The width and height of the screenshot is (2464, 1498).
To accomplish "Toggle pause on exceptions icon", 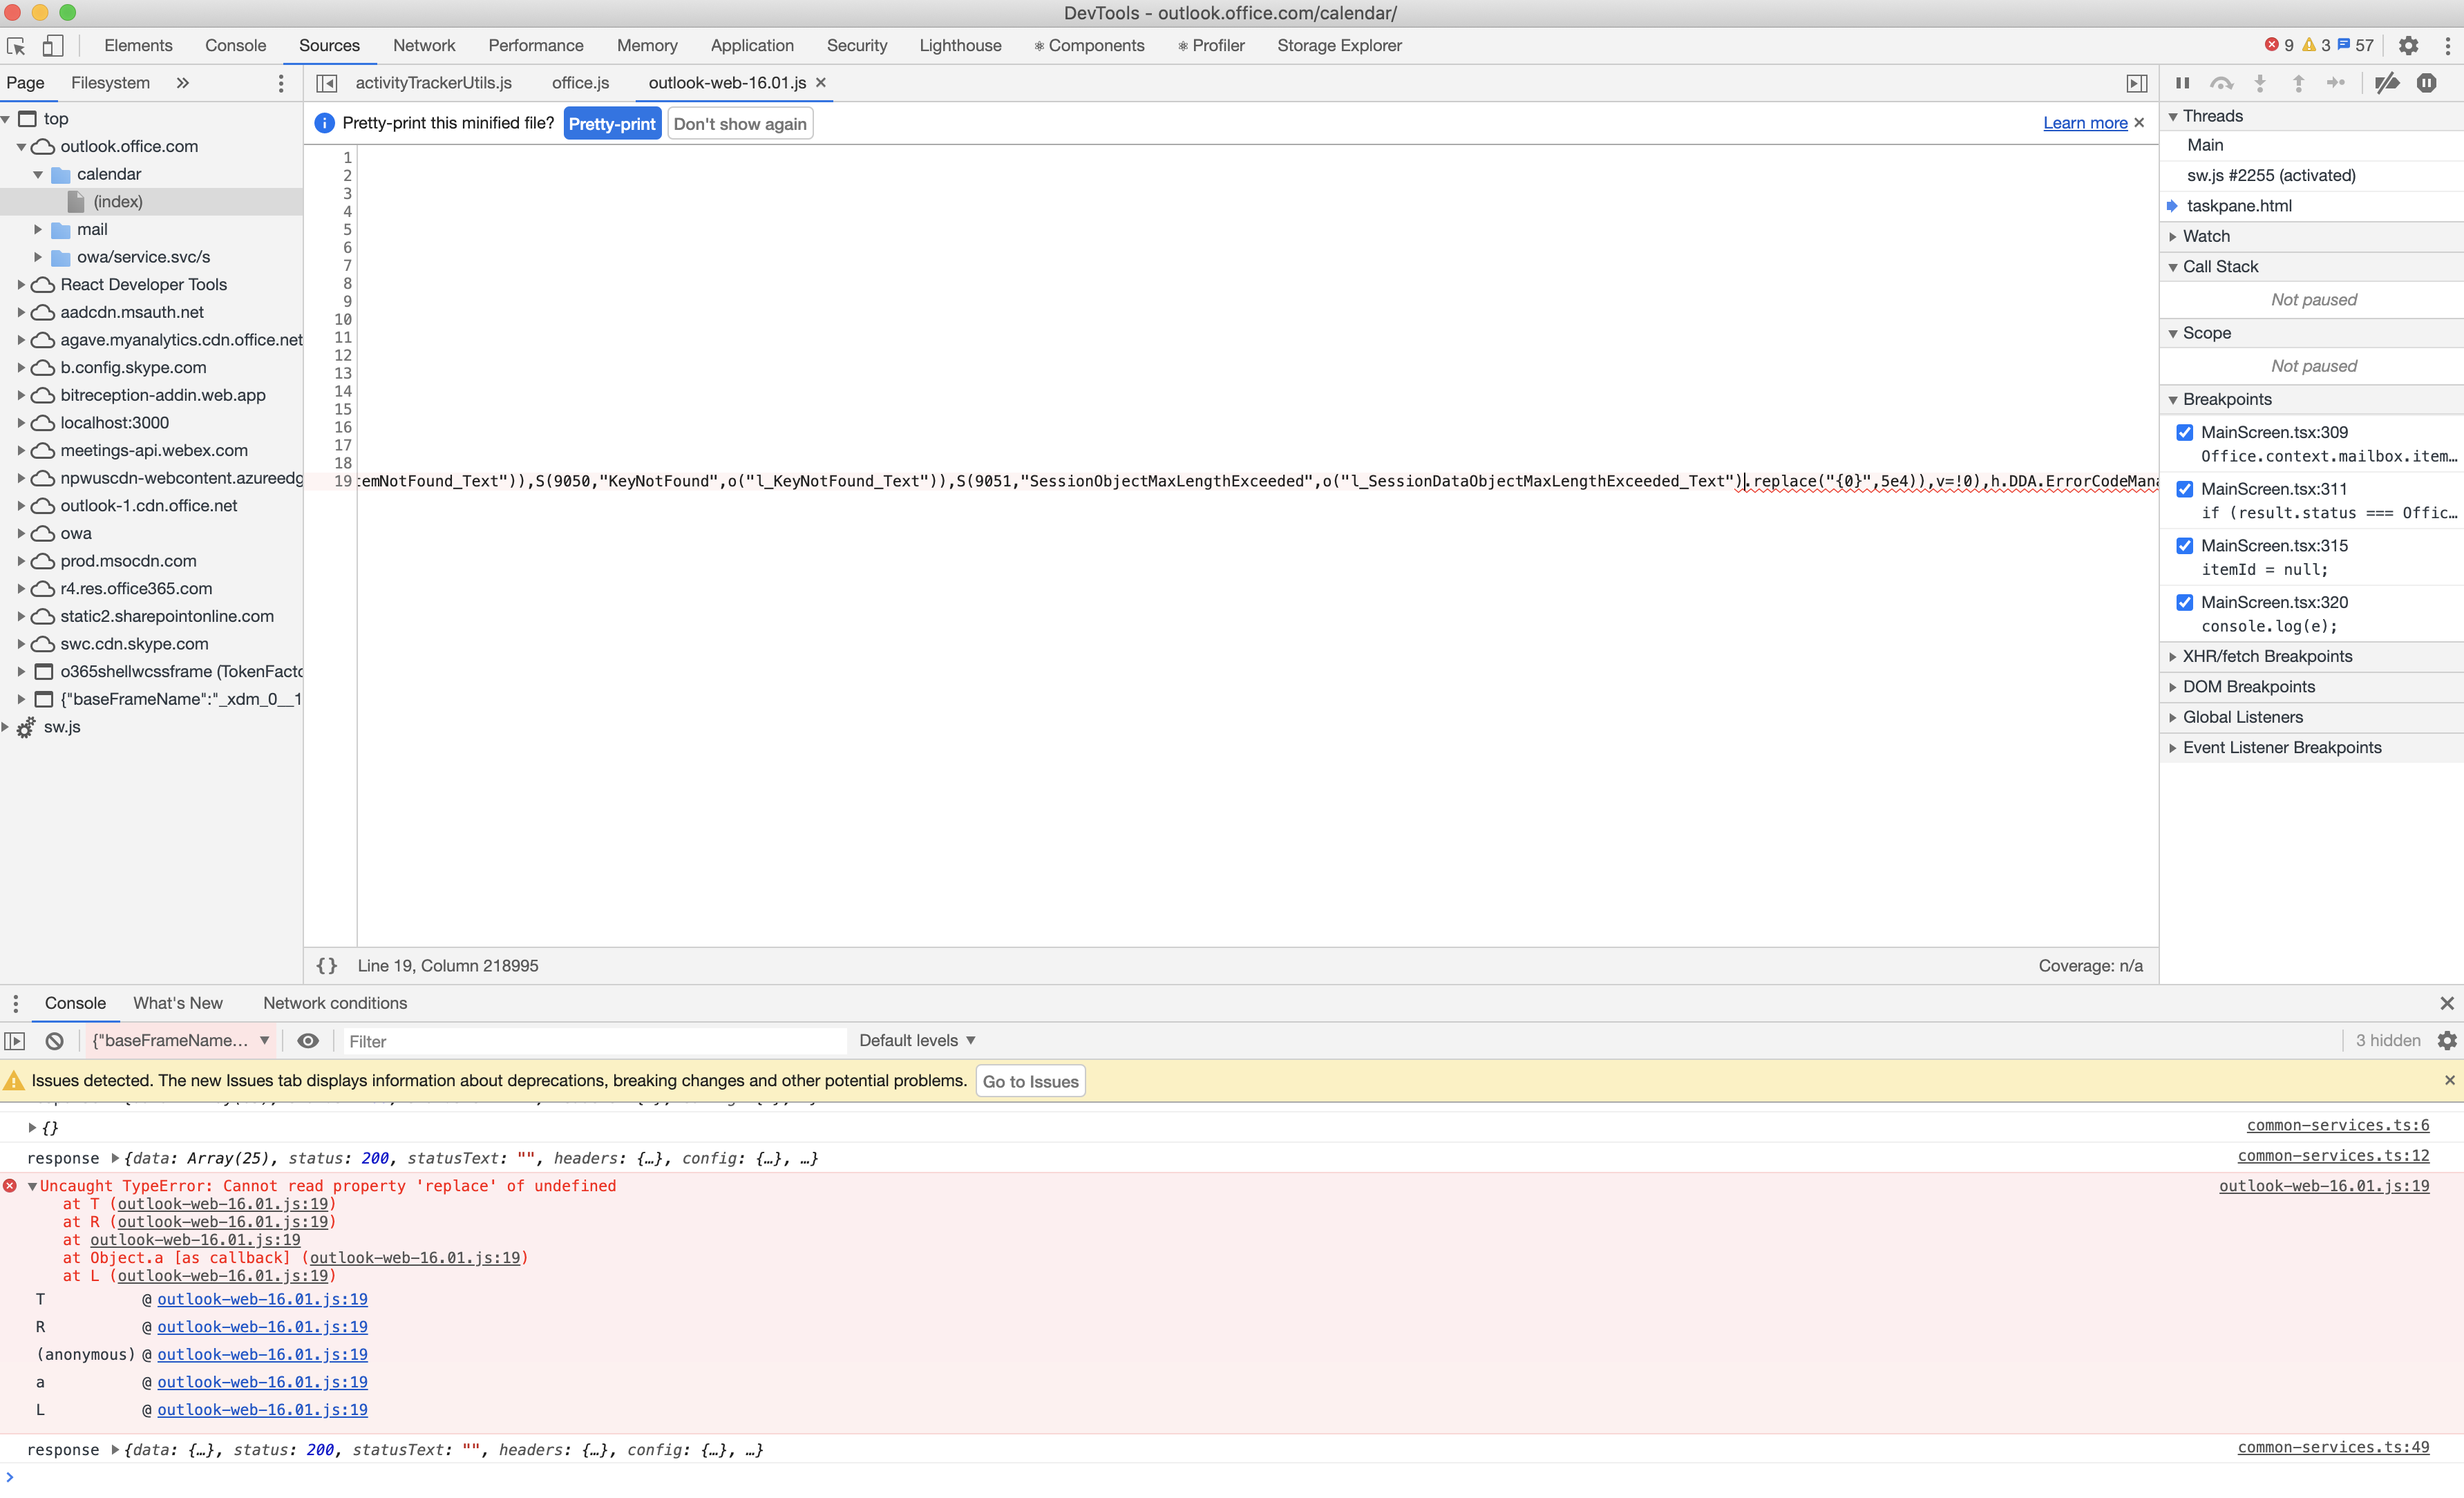I will click(2427, 83).
